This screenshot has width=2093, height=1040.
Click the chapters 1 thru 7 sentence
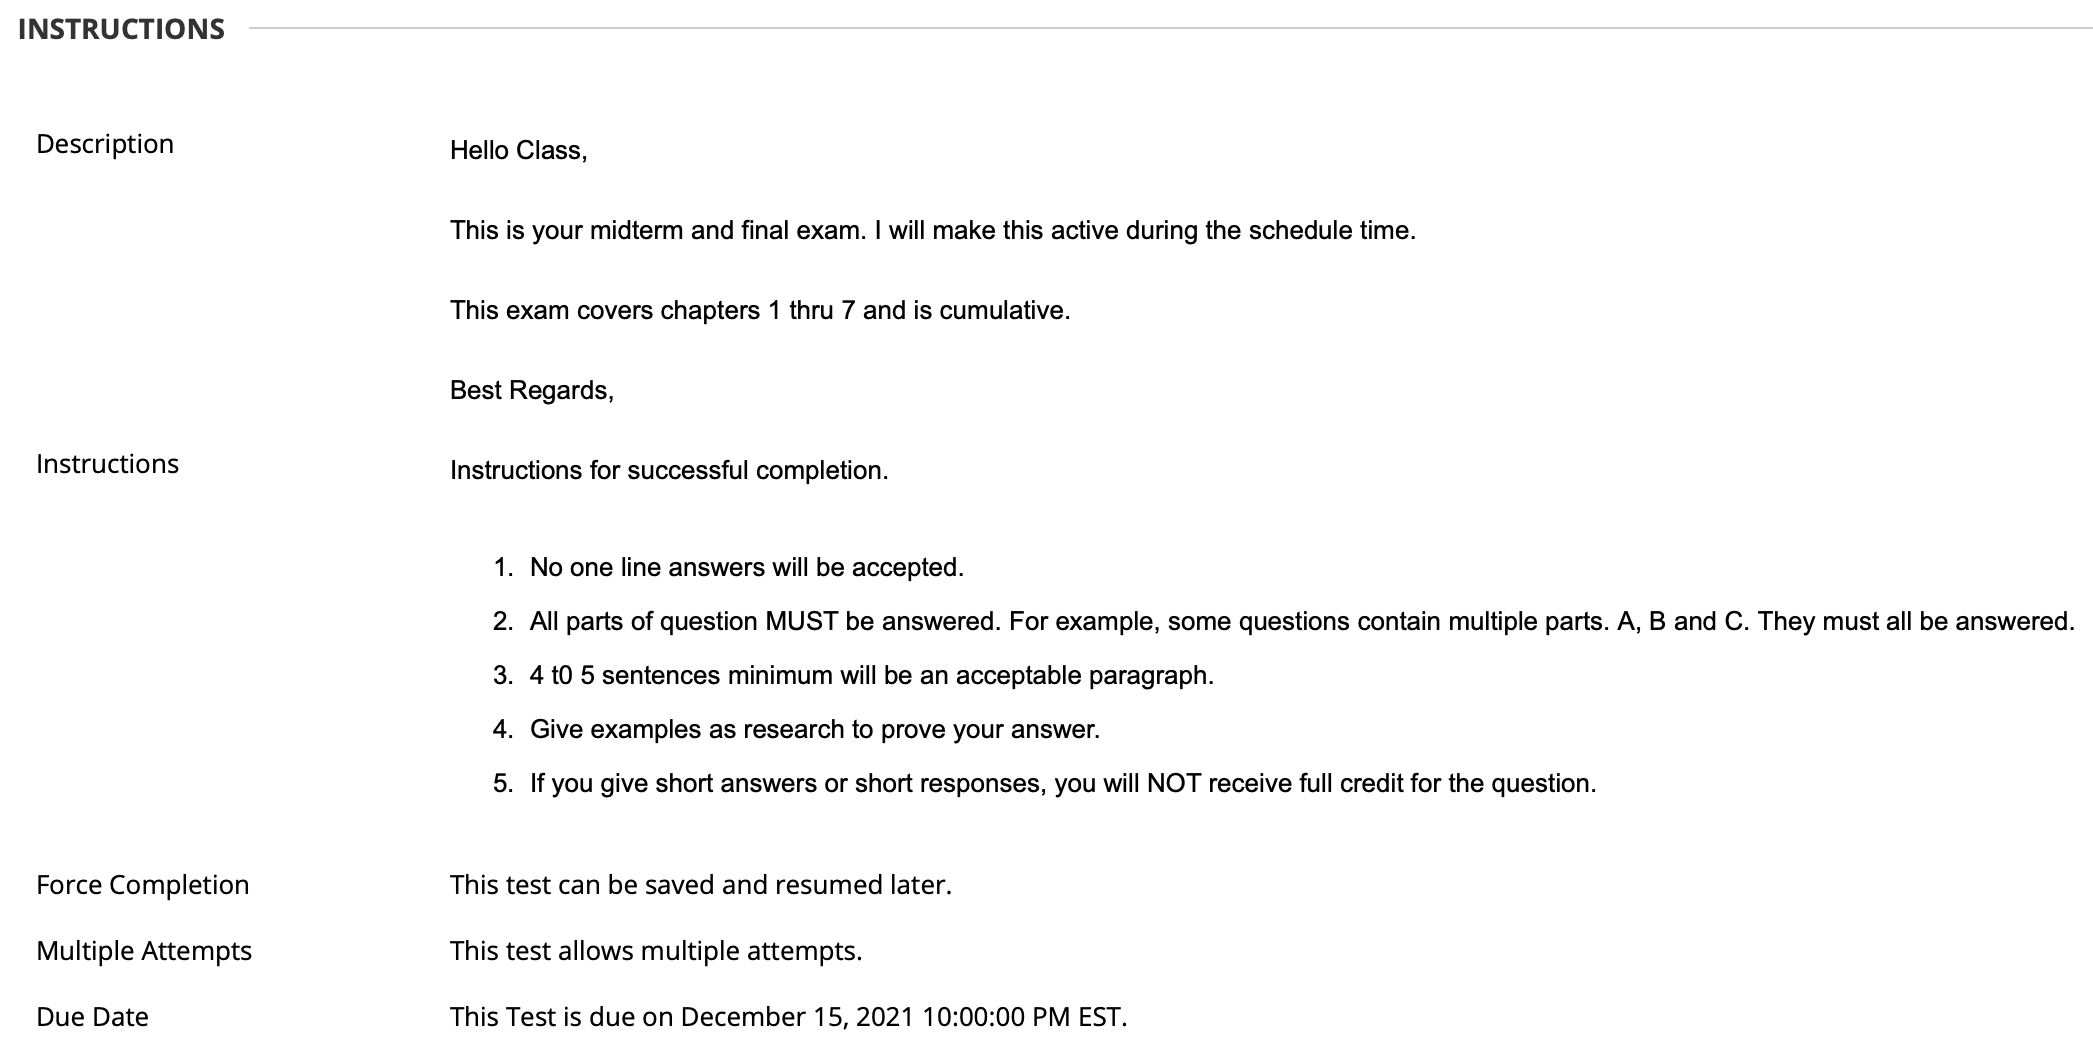[x=760, y=311]
